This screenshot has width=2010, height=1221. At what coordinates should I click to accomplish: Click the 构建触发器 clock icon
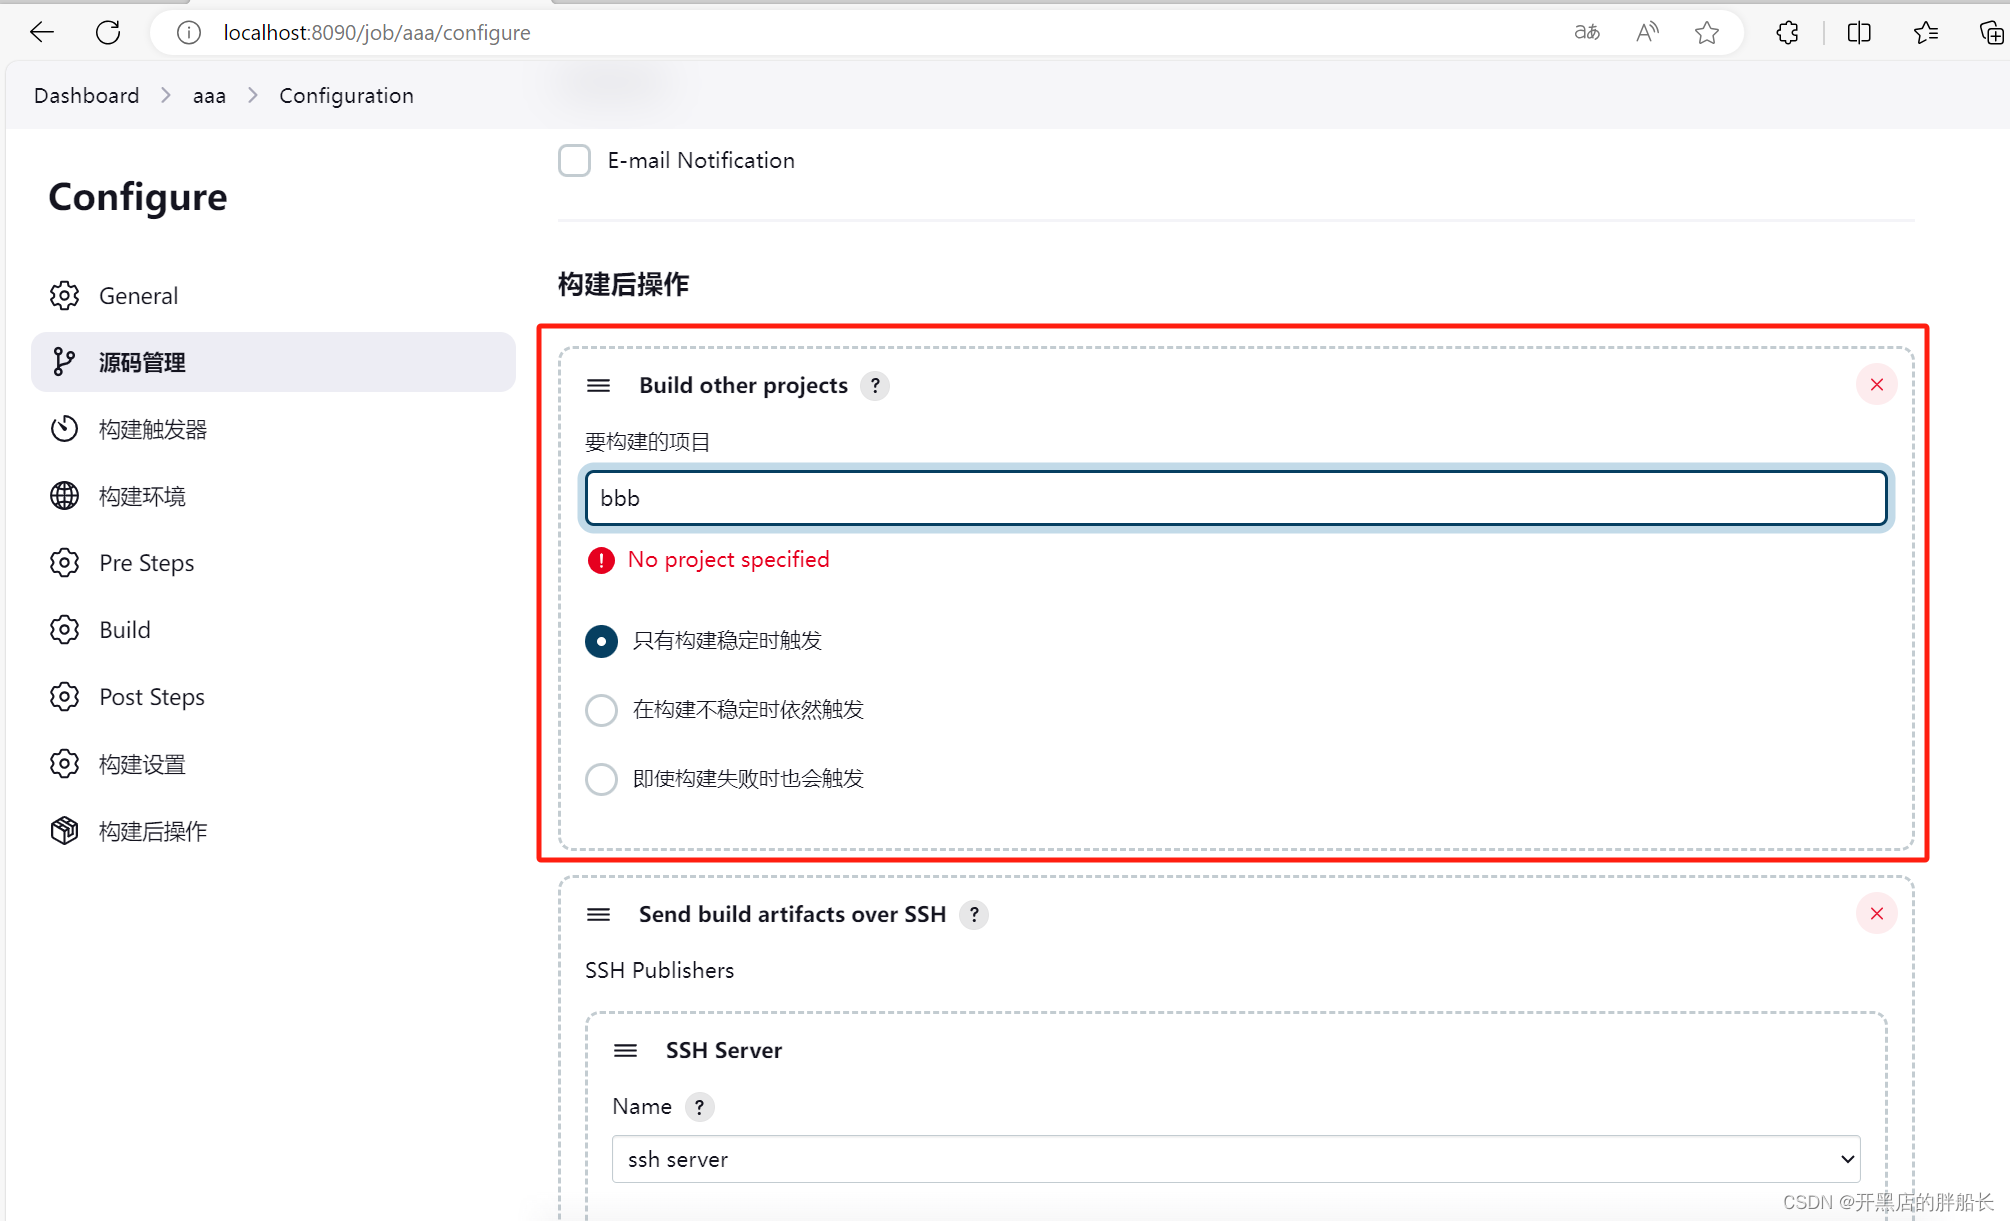65,429
